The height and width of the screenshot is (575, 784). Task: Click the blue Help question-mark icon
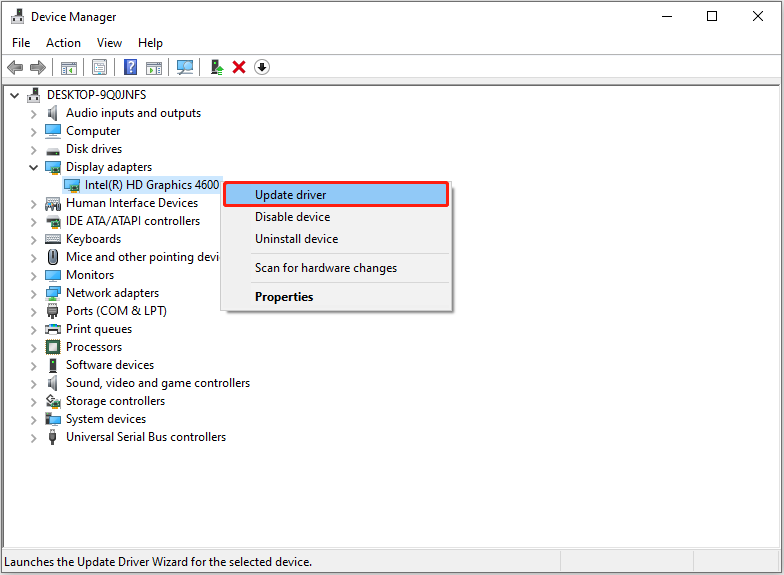130,67
